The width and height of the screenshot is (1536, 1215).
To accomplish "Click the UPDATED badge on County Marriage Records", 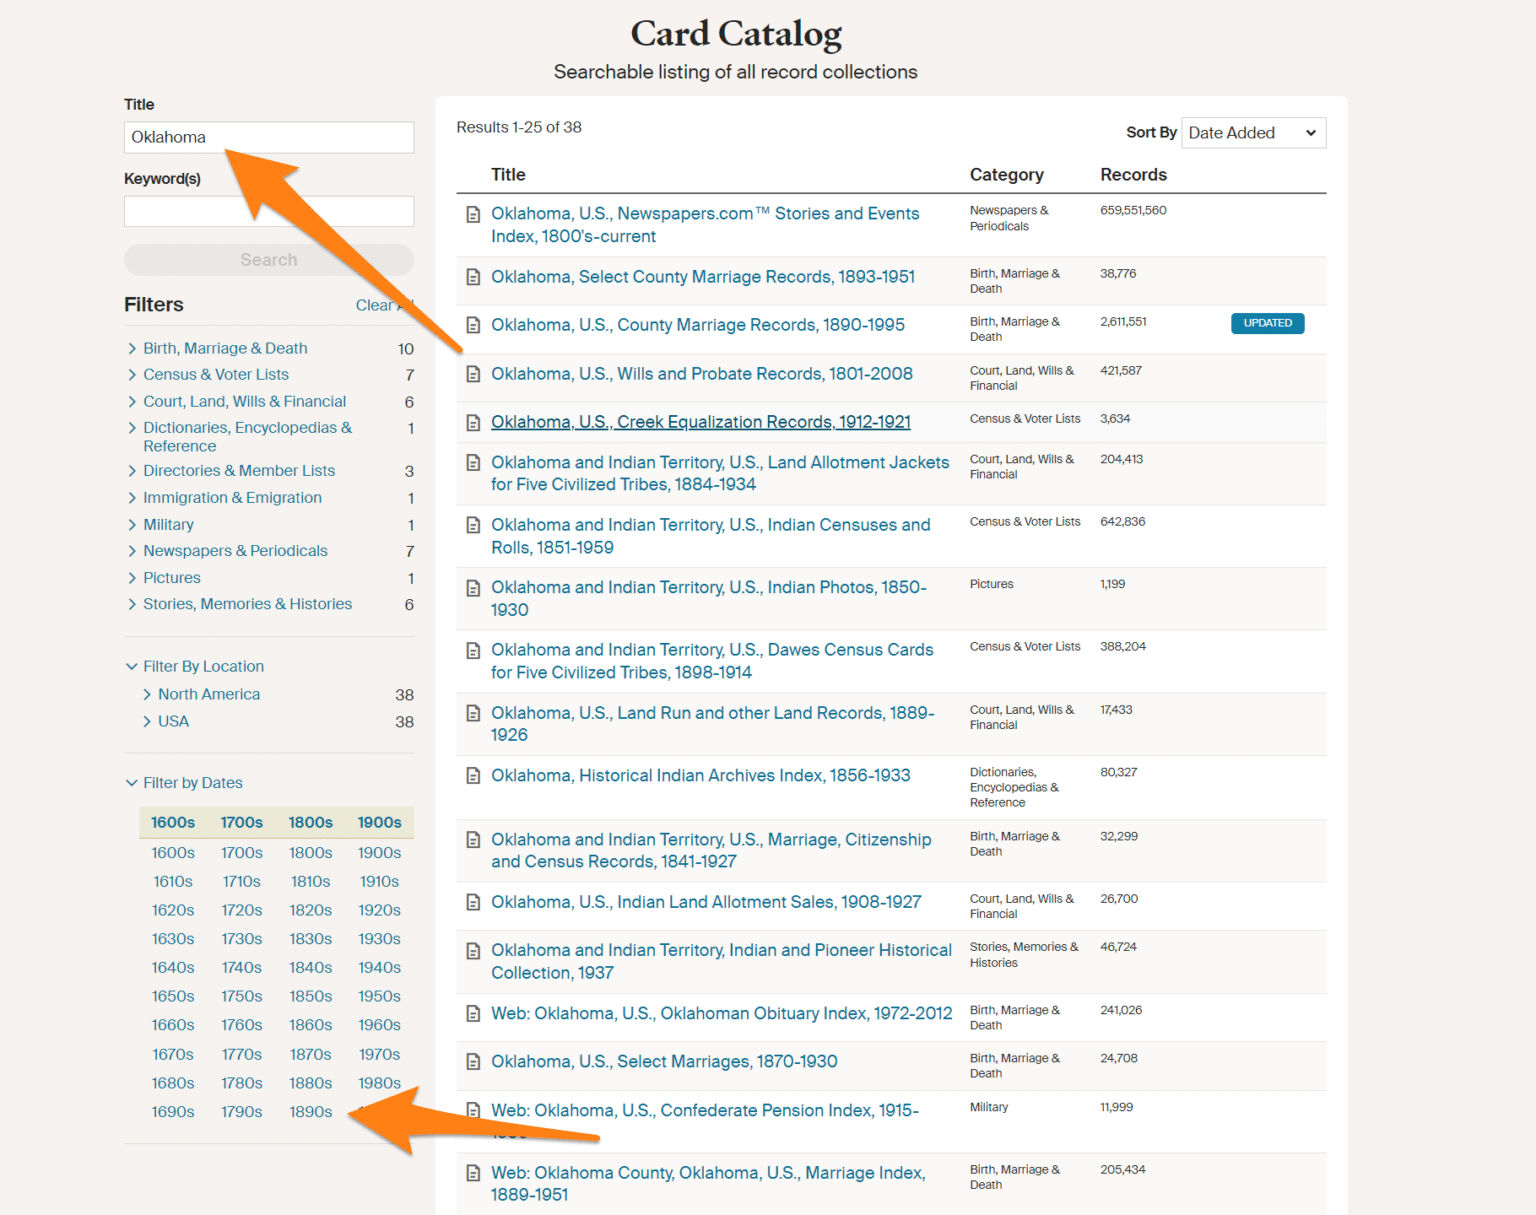I will [1267, 323].
